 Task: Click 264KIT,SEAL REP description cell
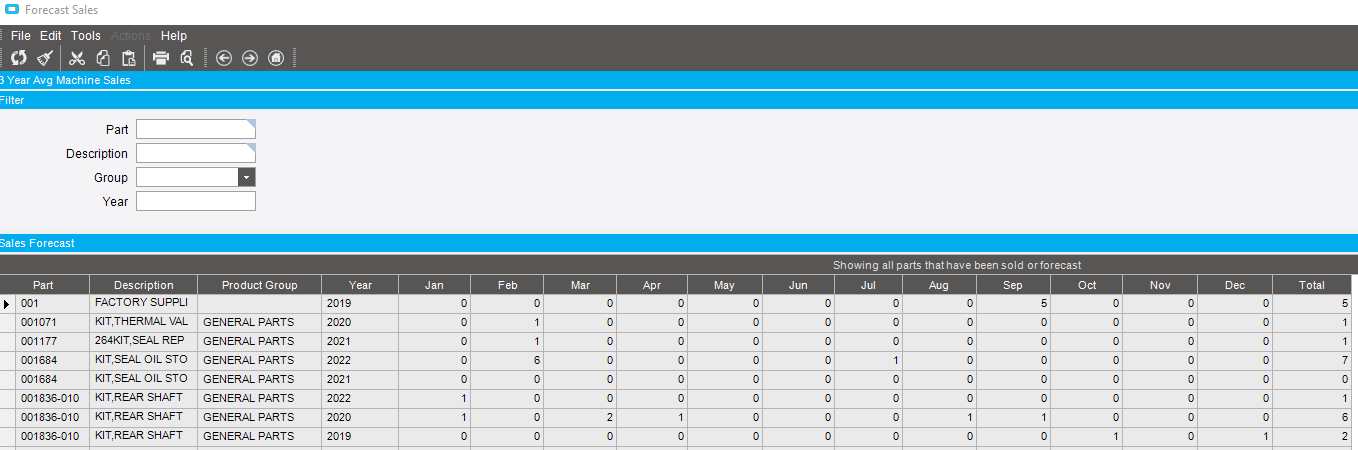[x=144, y=341]
